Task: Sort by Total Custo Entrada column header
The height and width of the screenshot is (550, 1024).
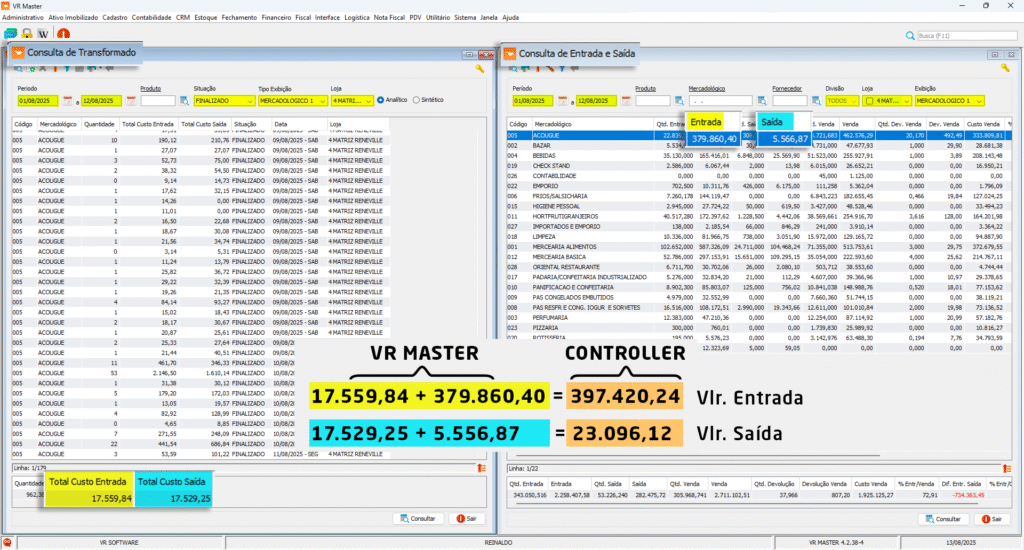Action: pyautogui.click(x=148, y=124)
